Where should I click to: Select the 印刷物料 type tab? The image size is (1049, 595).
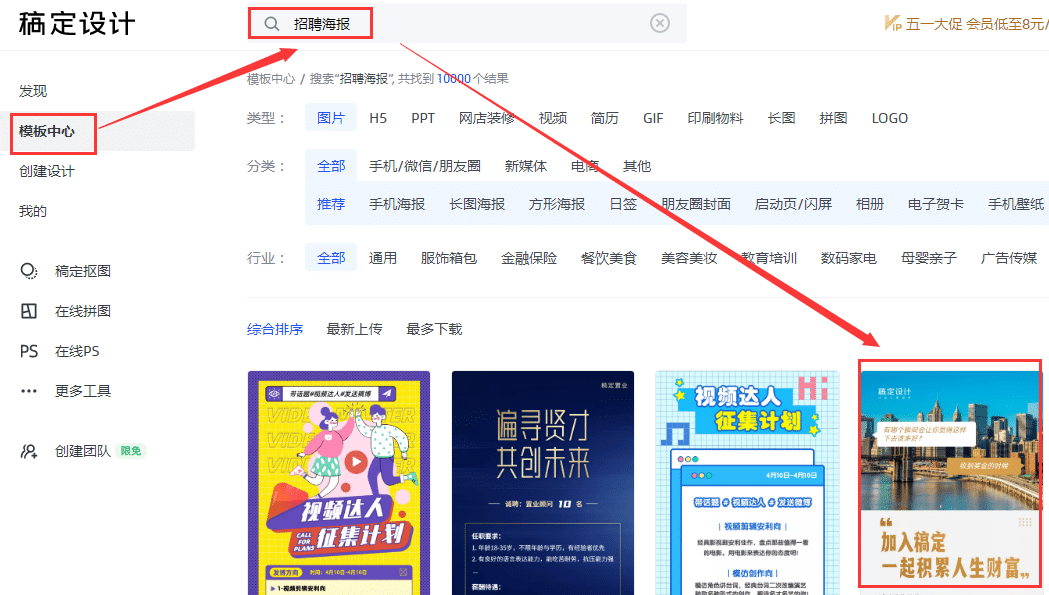[x=715, y=118]
